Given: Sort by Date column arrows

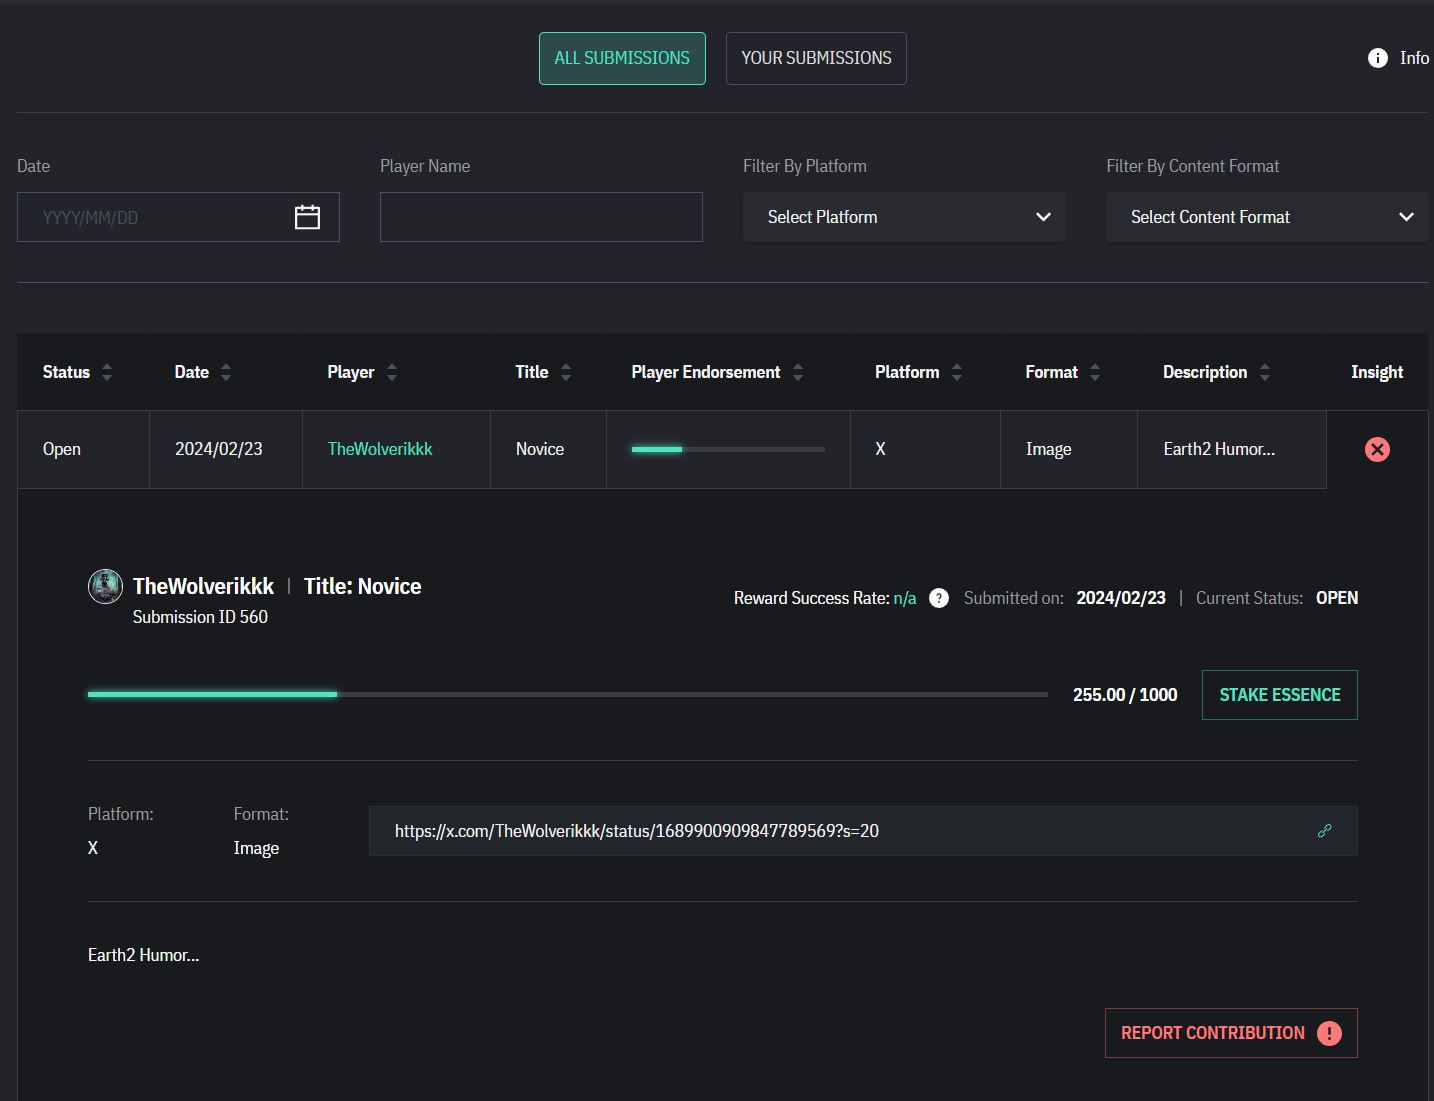Looking at the screenshot, I should coord(226,372).
